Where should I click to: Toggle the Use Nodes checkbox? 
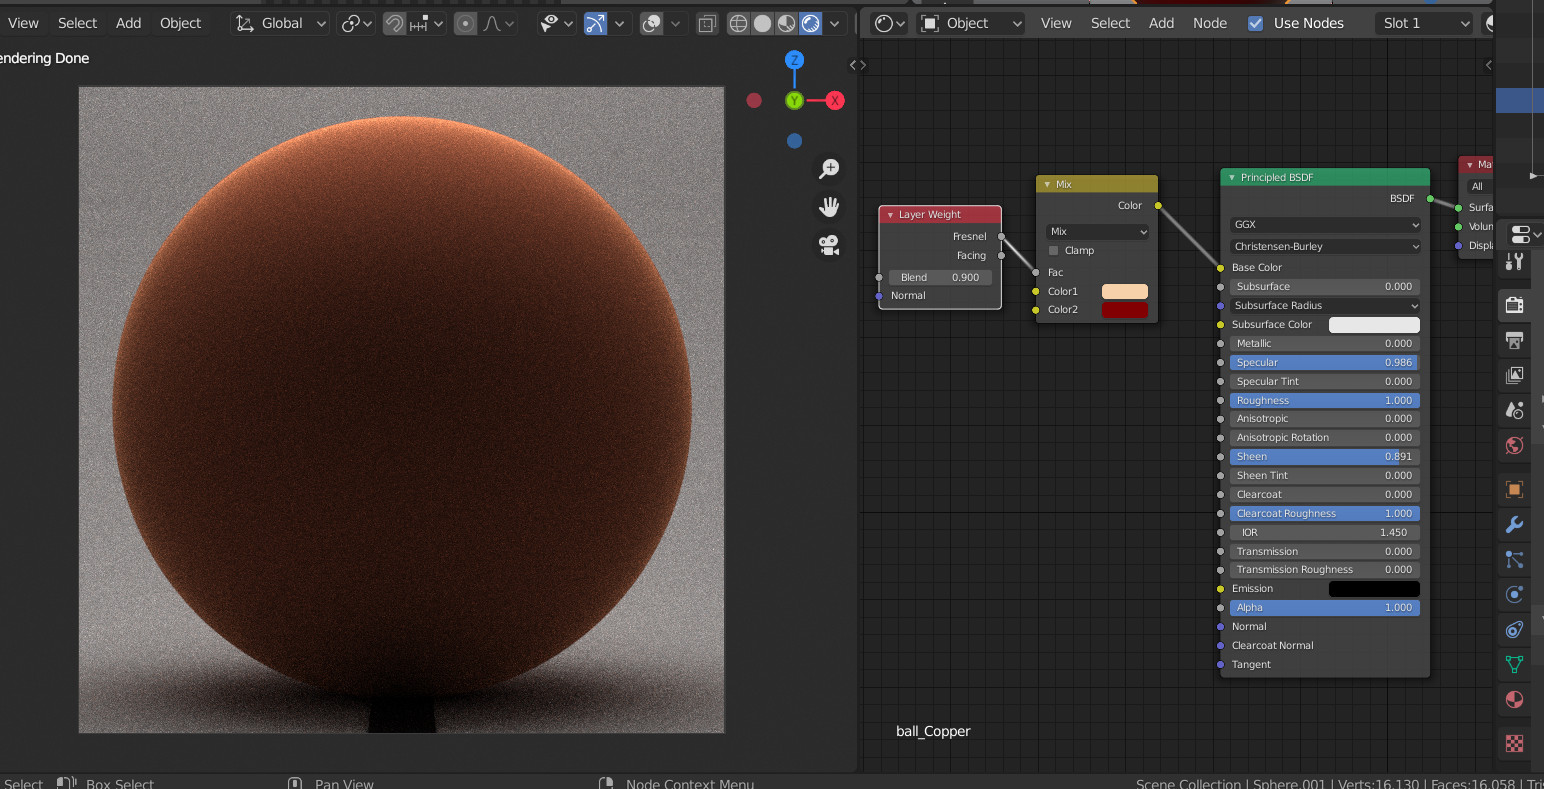[x=1256, y=23]
